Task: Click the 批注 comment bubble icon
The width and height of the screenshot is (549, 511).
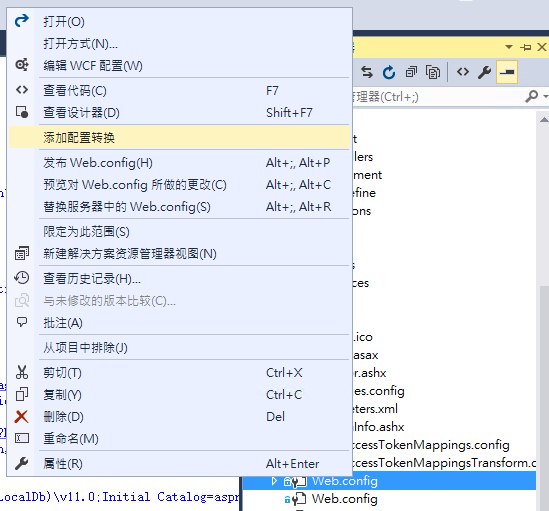Action: 22,322
